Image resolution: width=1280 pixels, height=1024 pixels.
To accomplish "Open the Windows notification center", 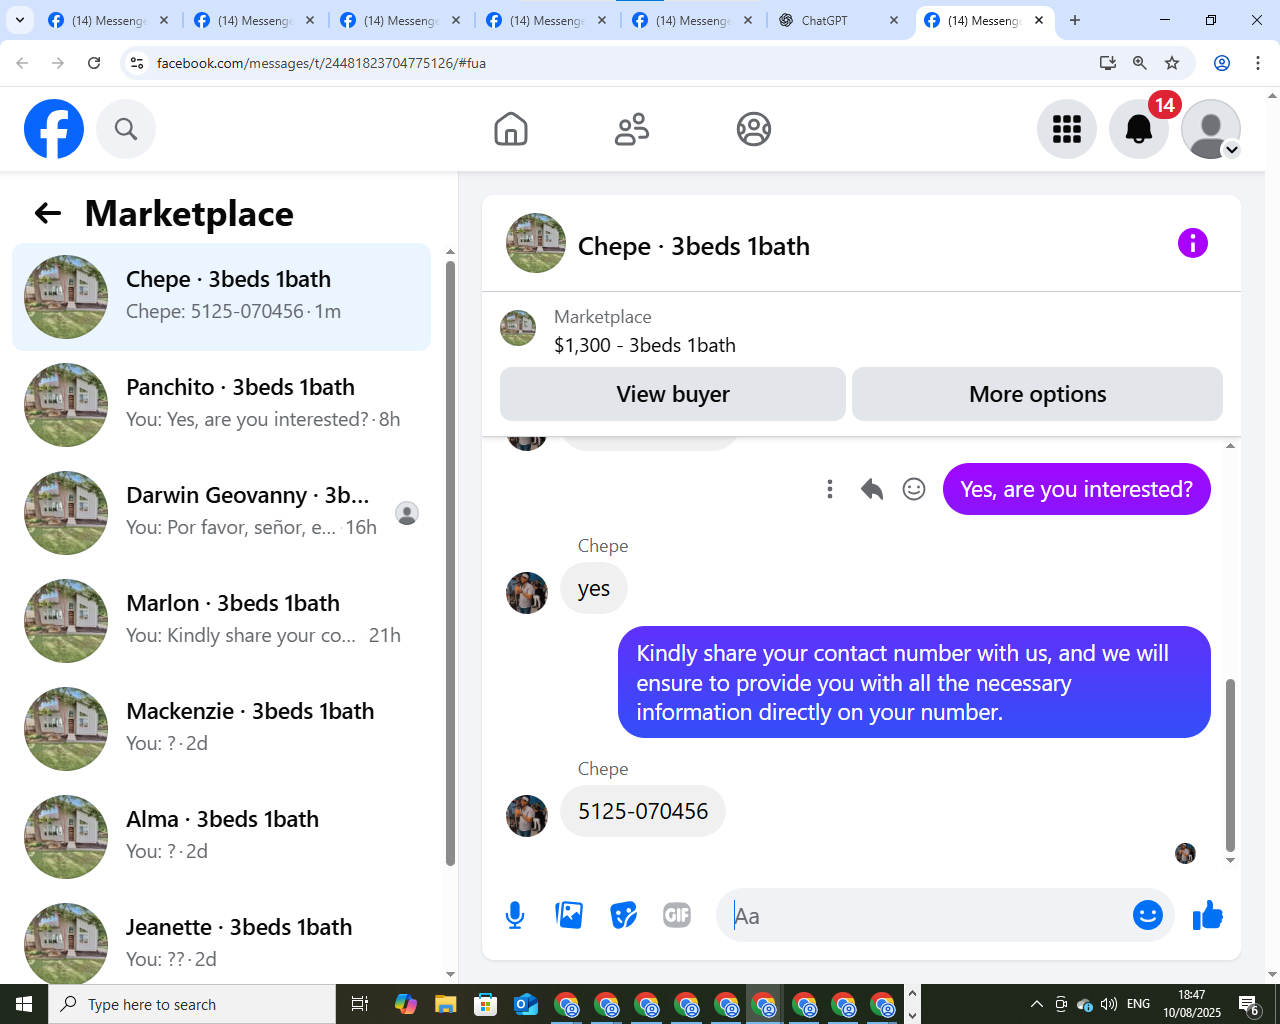I will tap(1249, 1004).
